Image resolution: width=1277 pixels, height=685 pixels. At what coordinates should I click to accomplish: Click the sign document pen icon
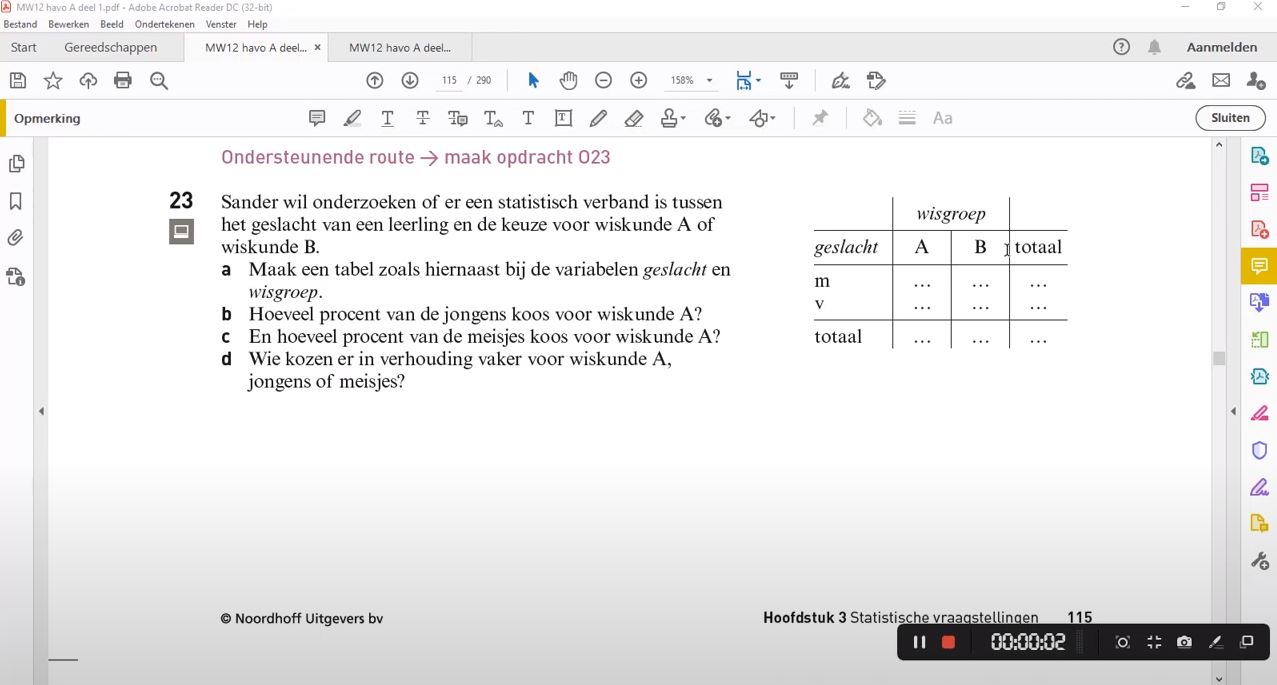841,81
